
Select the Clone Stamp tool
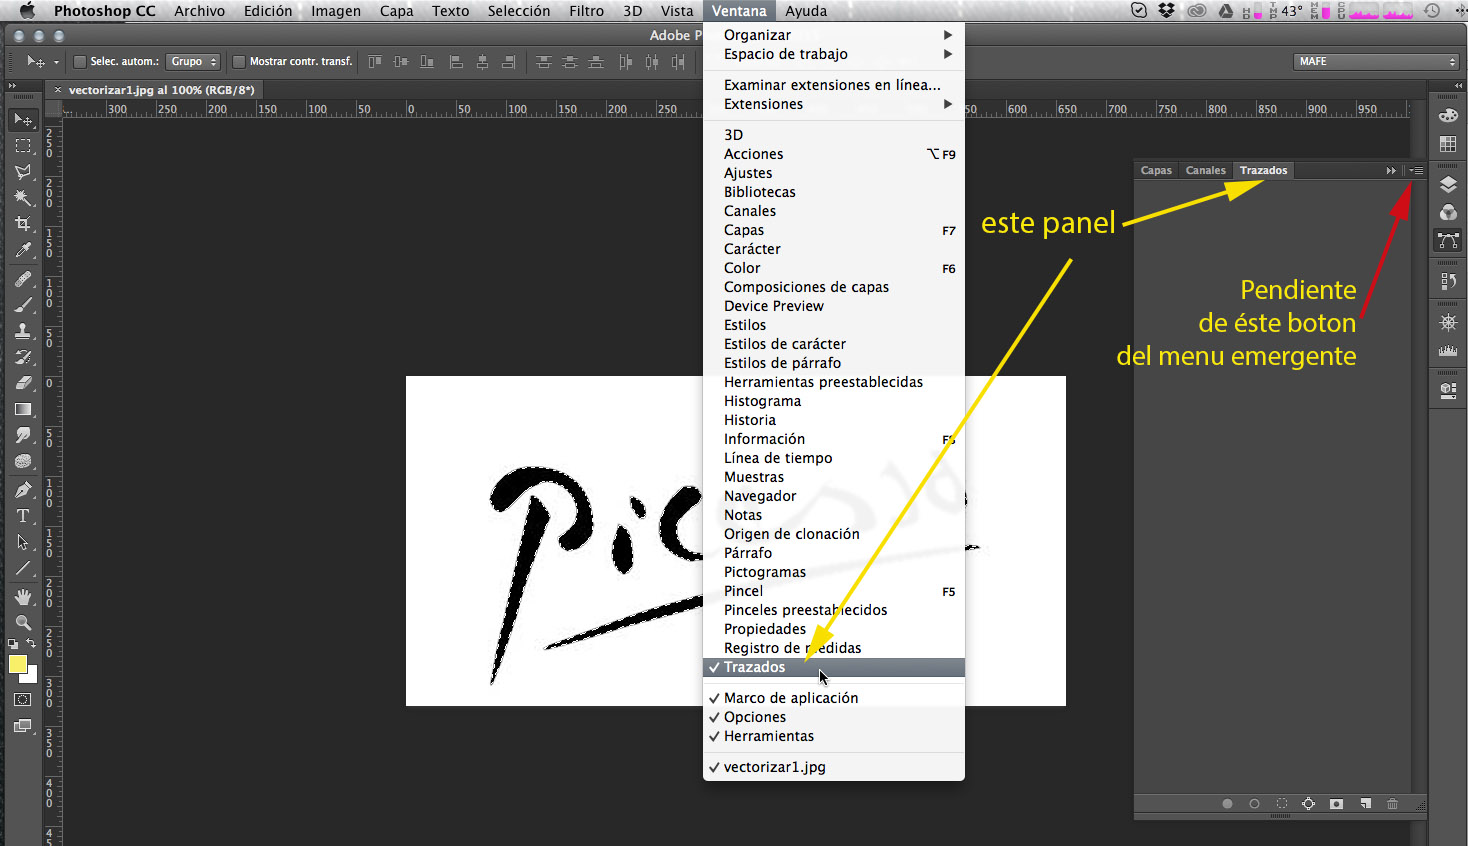[23, 331]
